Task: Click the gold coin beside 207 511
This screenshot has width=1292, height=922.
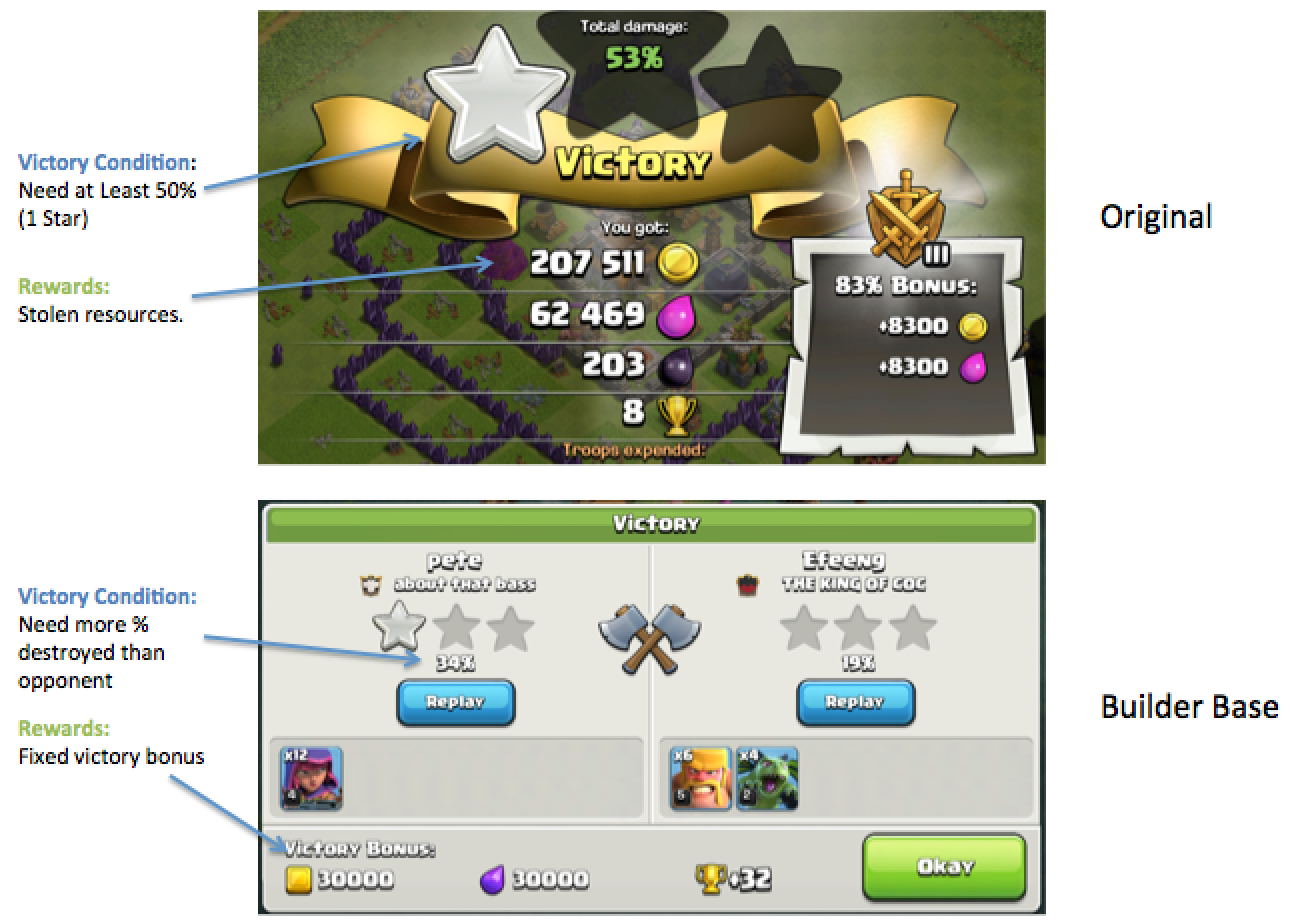Action: [677, 264]
